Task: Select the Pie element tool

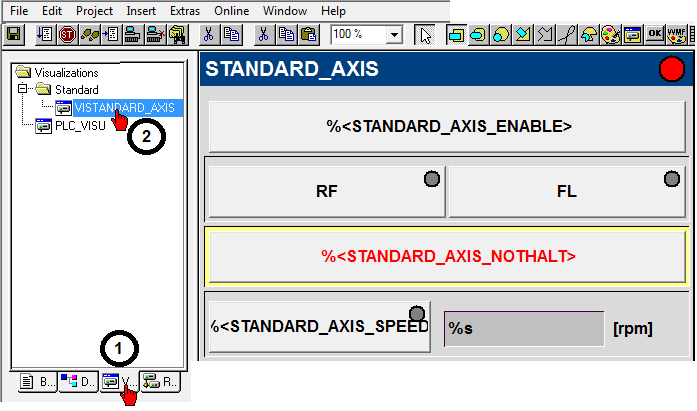Action: [589, 35]
